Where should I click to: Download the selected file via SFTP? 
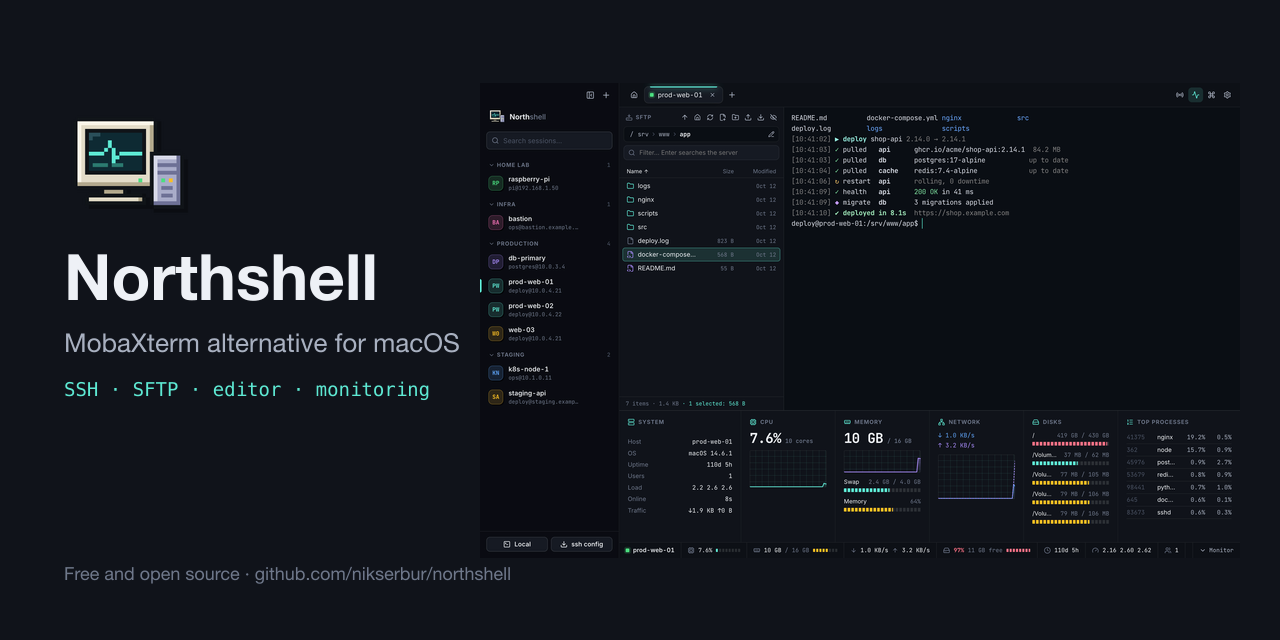point(760,117)
